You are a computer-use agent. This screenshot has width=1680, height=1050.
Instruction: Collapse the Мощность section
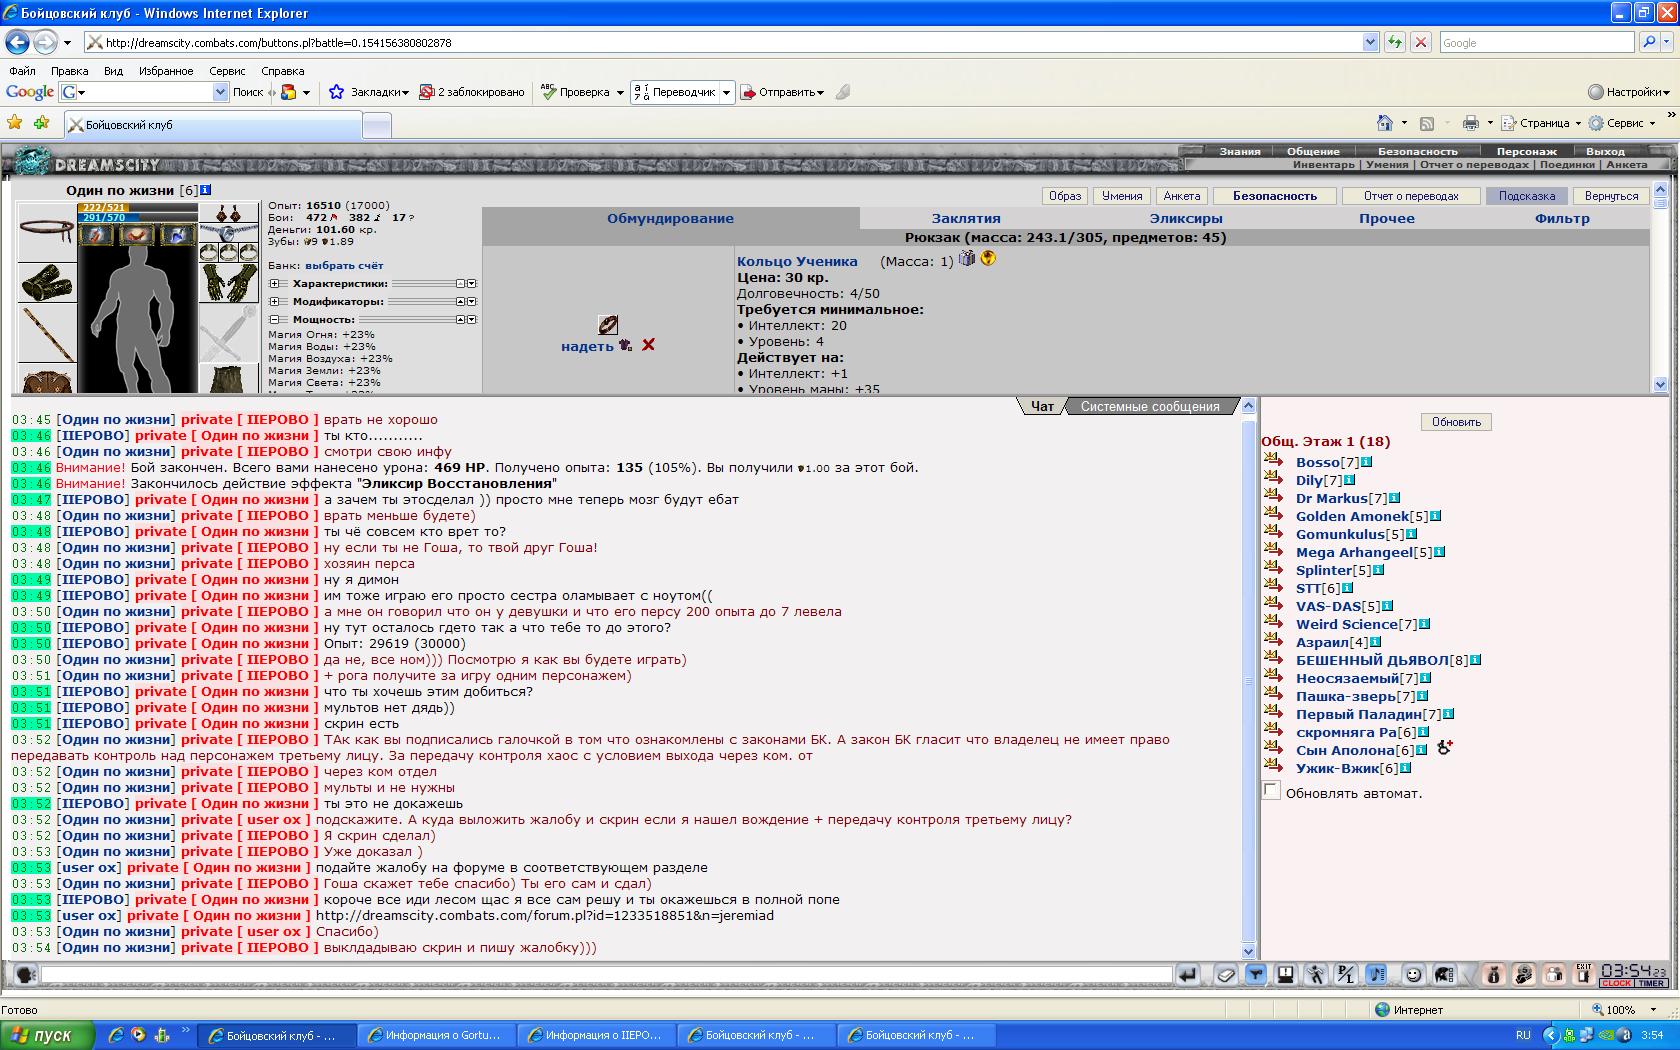pos(274,320)
